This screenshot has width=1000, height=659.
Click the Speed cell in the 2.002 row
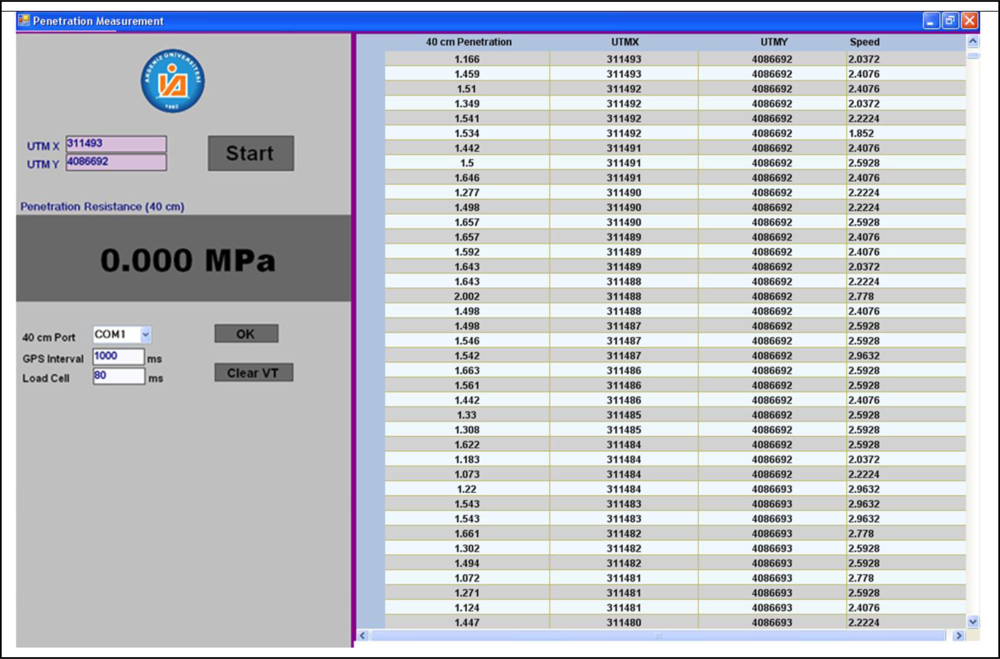(906, 297)
